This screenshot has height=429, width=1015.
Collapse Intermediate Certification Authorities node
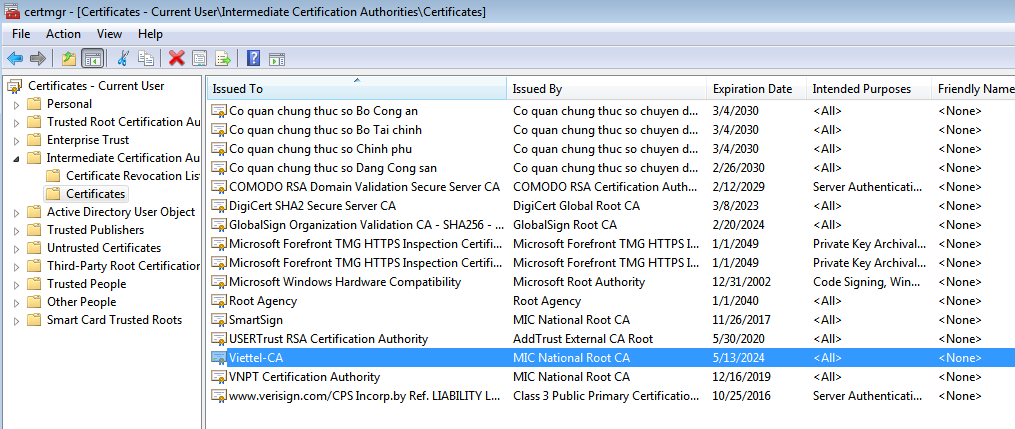[16, 159]
